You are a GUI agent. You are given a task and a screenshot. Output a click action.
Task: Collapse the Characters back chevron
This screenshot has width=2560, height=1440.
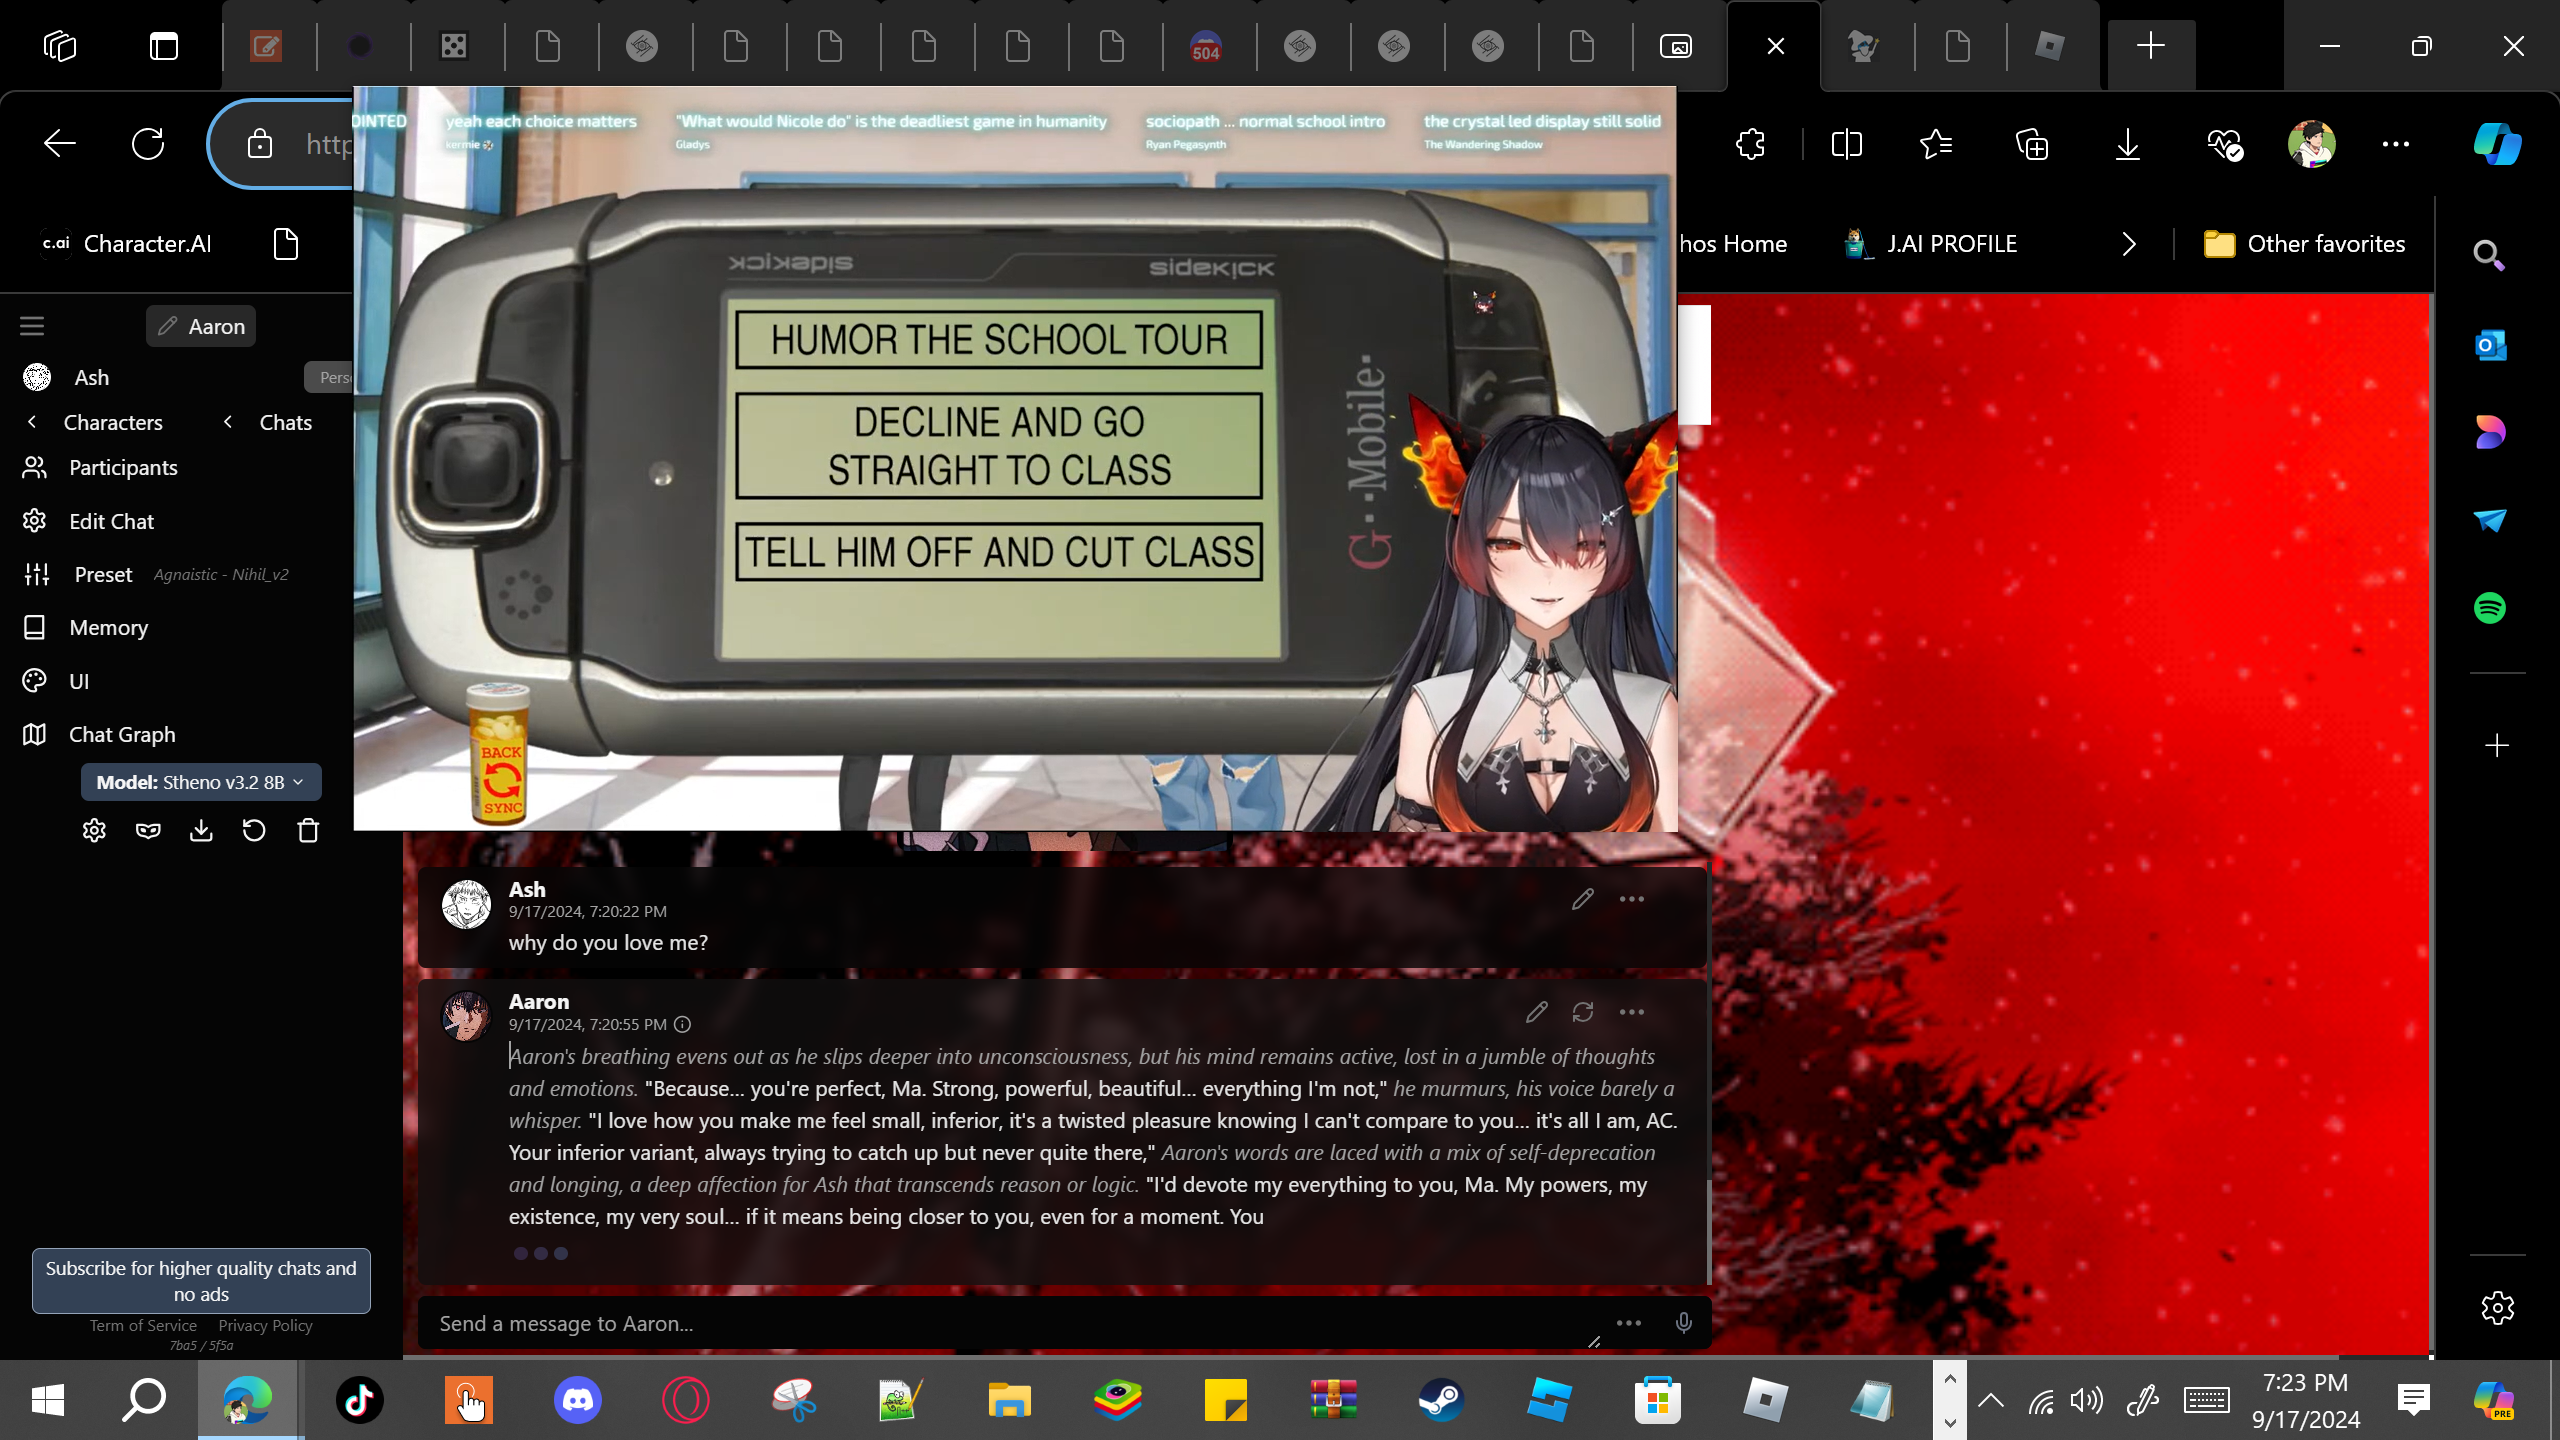click(x=32, y=422)
